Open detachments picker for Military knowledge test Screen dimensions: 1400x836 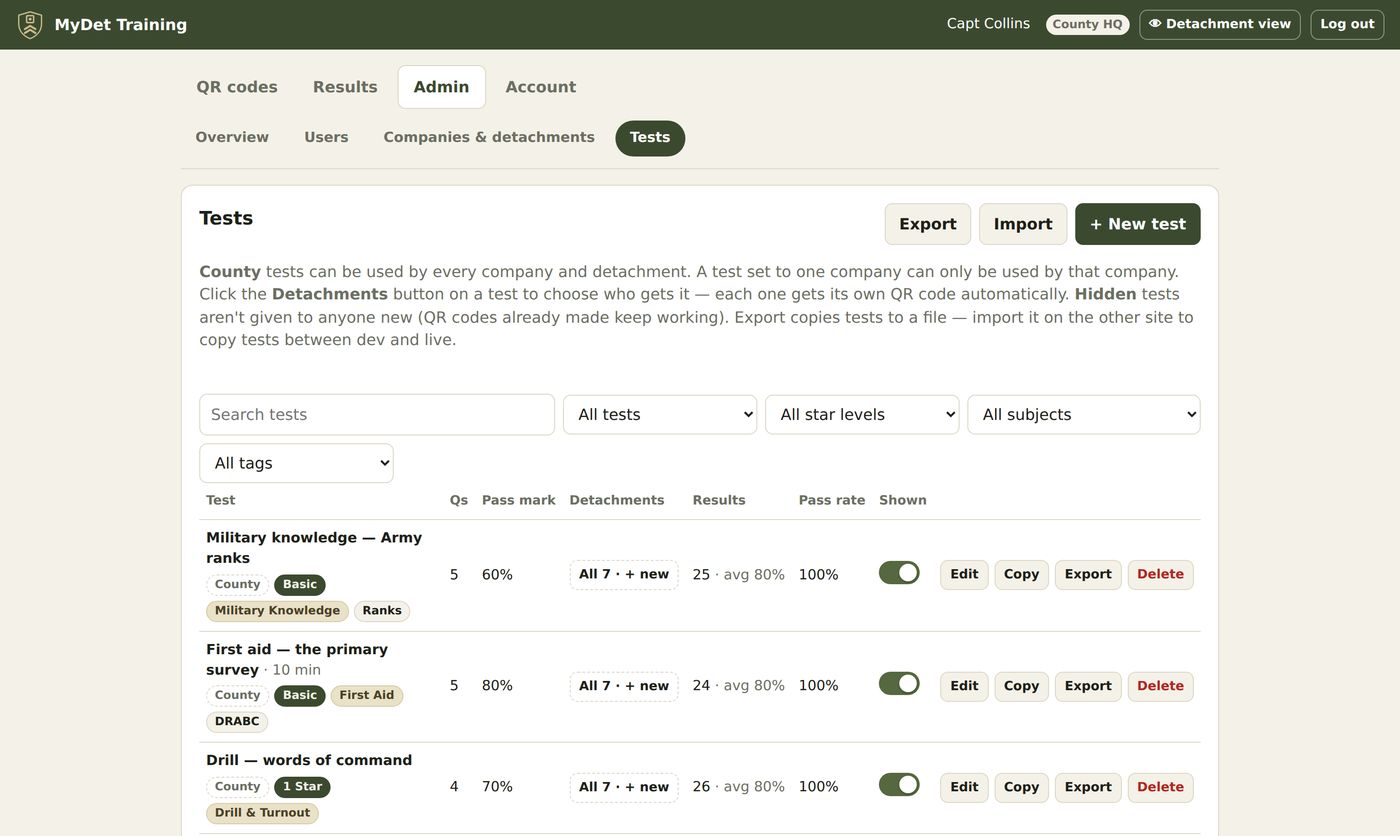point(624,575)
